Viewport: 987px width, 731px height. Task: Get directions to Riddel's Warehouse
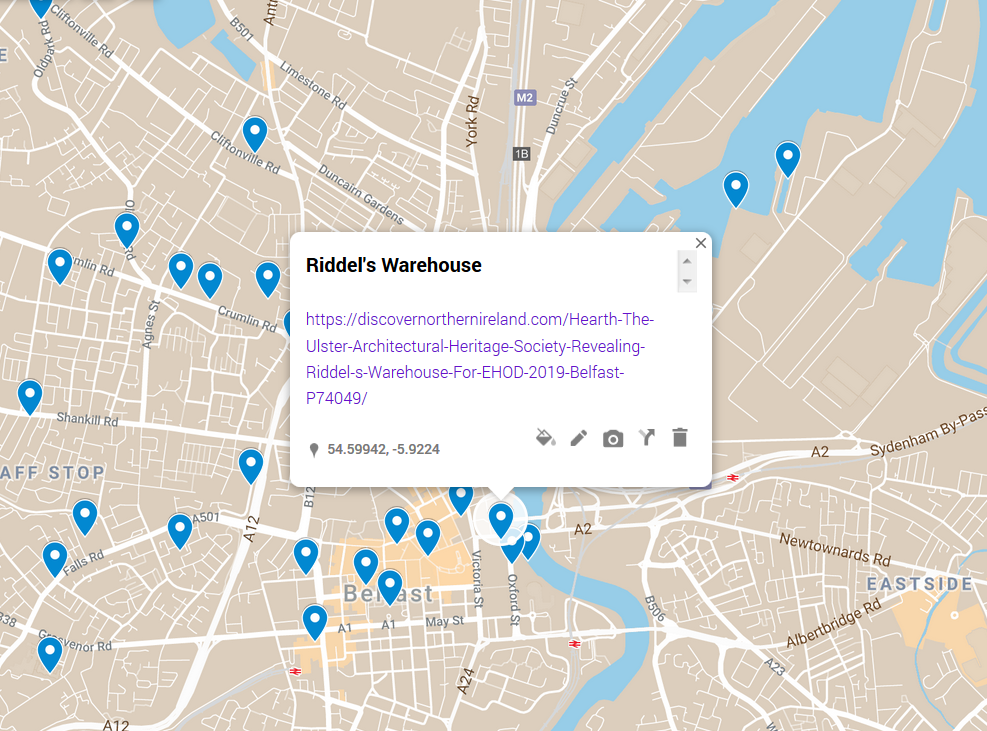(x=647, y=438)
